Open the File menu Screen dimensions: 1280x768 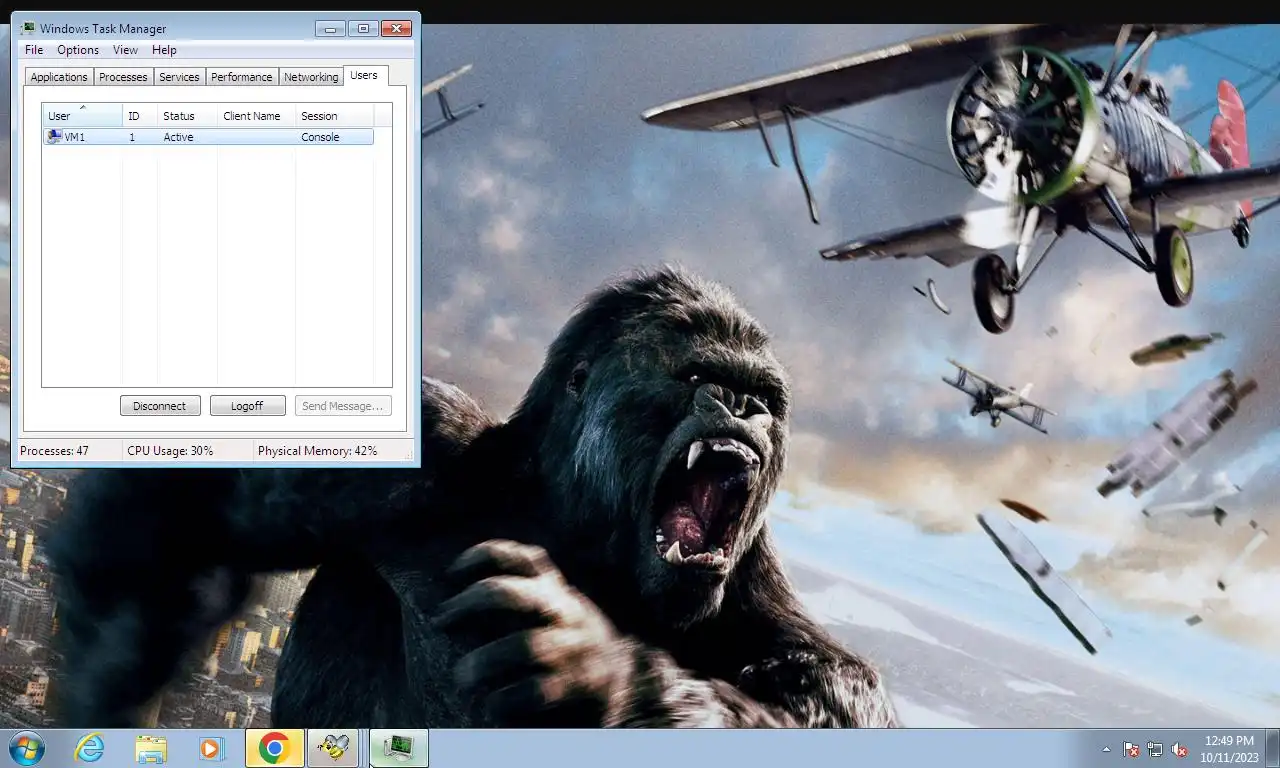pyautogui.click(x=34, y=50)
